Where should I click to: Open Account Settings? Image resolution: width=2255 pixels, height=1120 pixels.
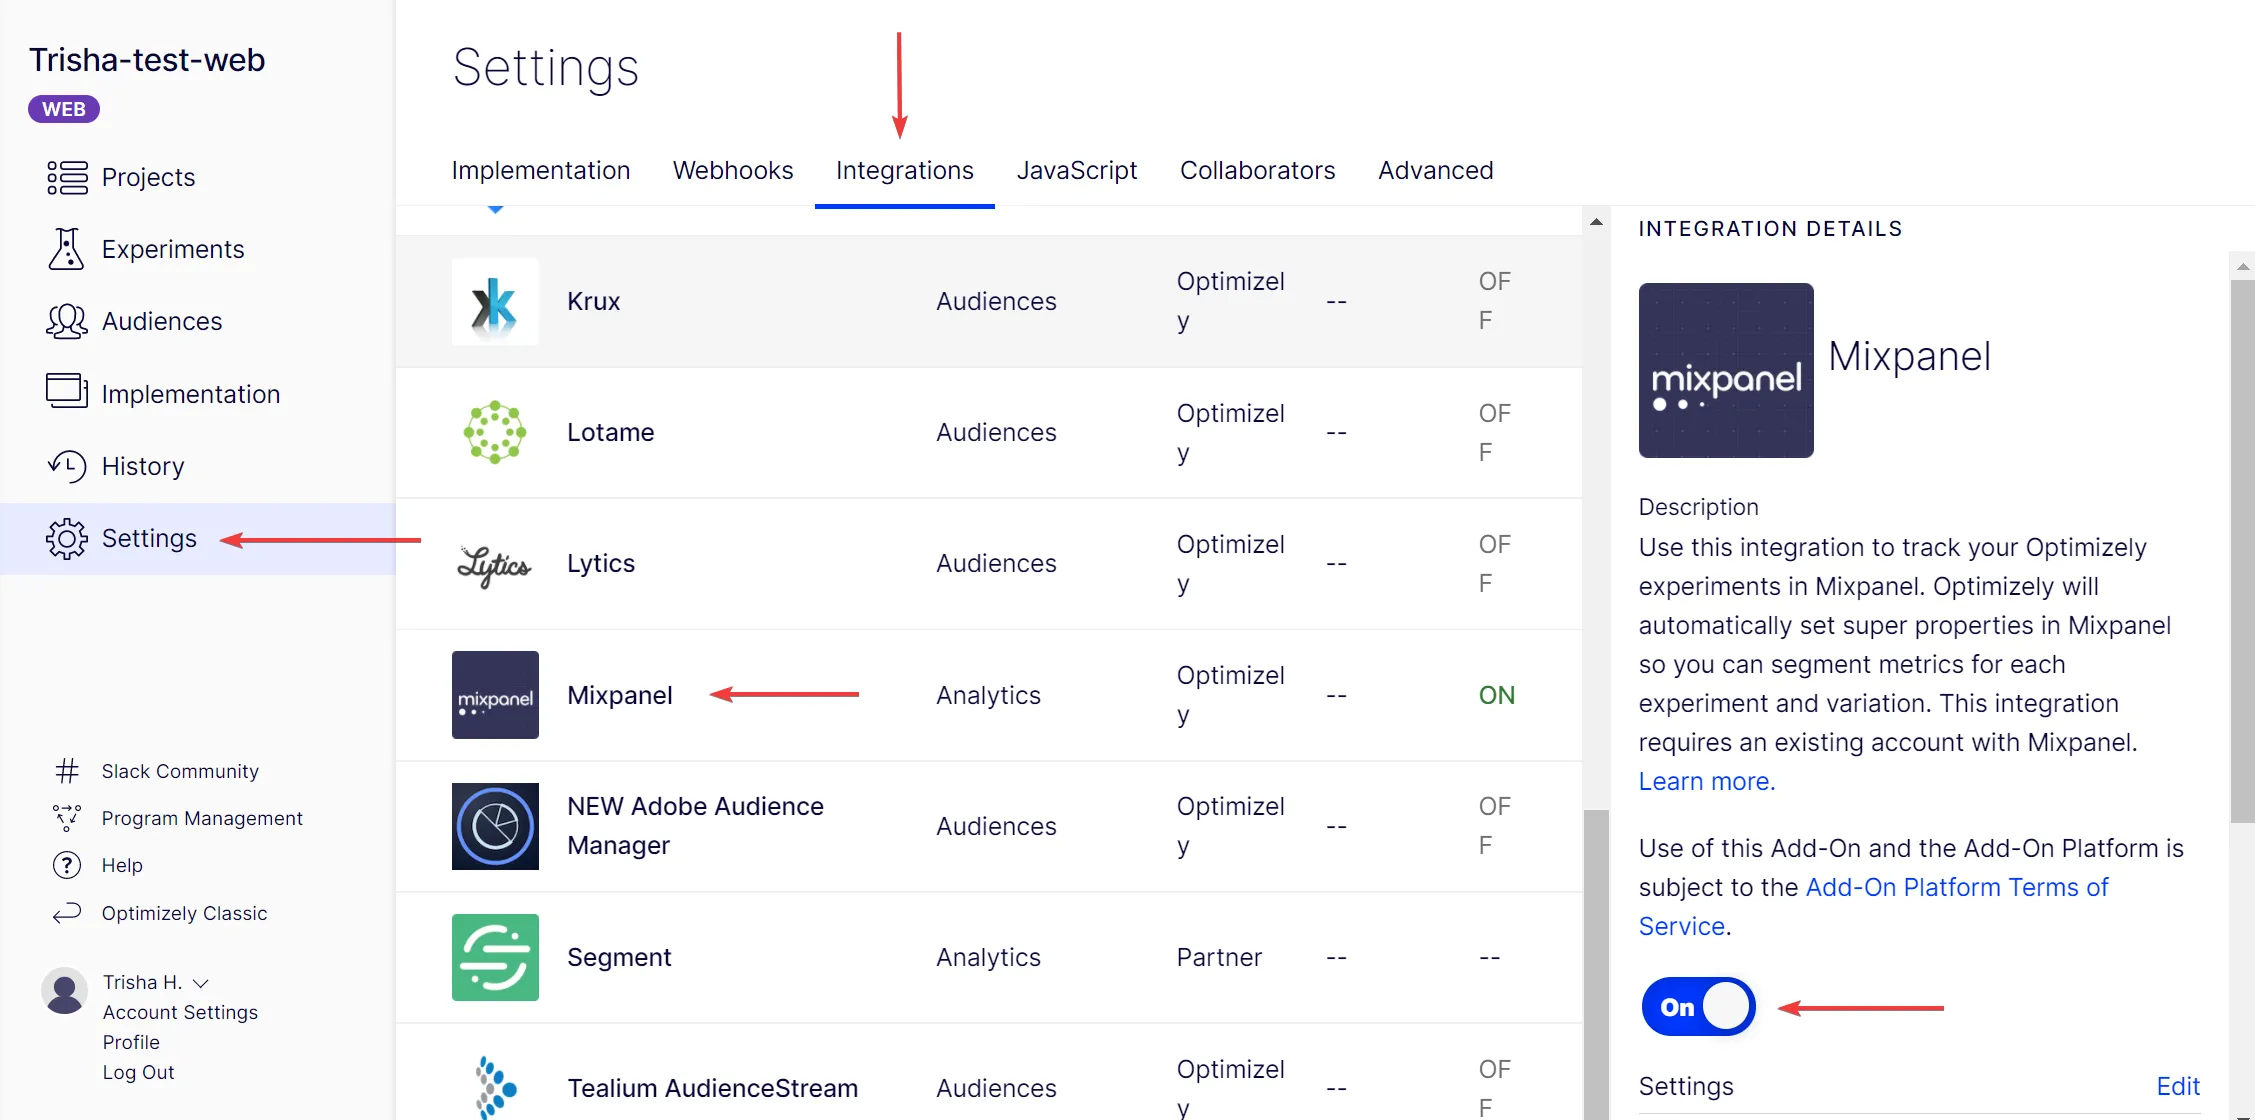[x=181, y=1012]
